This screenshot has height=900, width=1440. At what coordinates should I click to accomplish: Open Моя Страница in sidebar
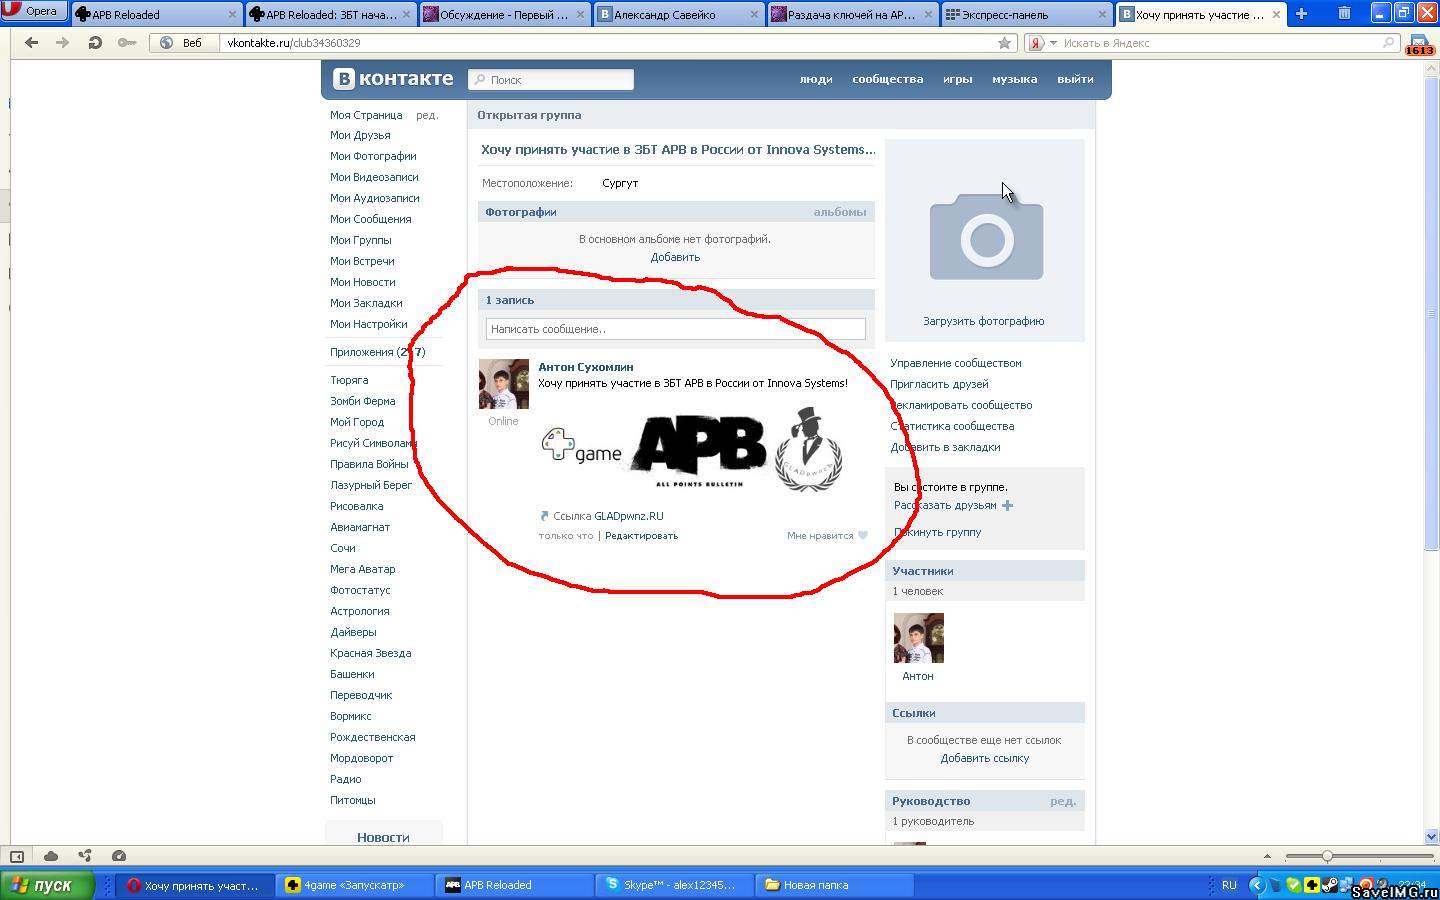[366, 115]
